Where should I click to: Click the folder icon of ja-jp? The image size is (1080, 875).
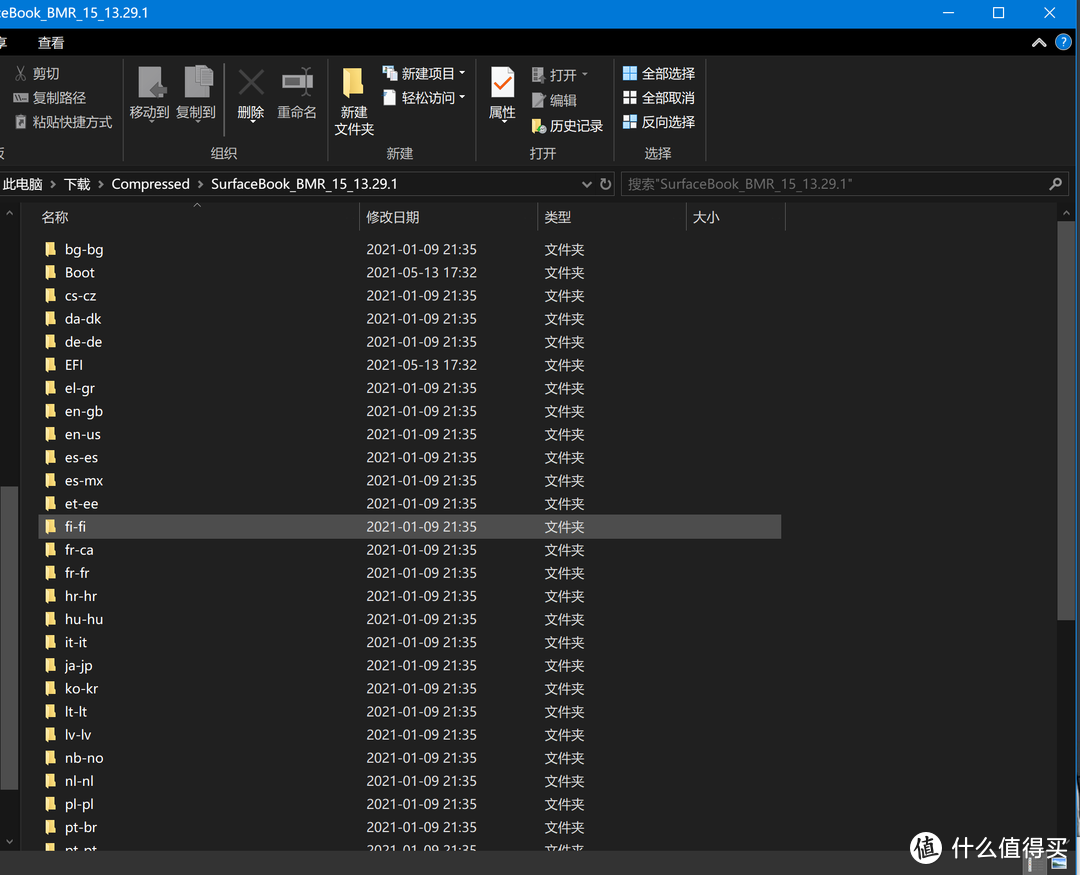(x=50, y=665)
